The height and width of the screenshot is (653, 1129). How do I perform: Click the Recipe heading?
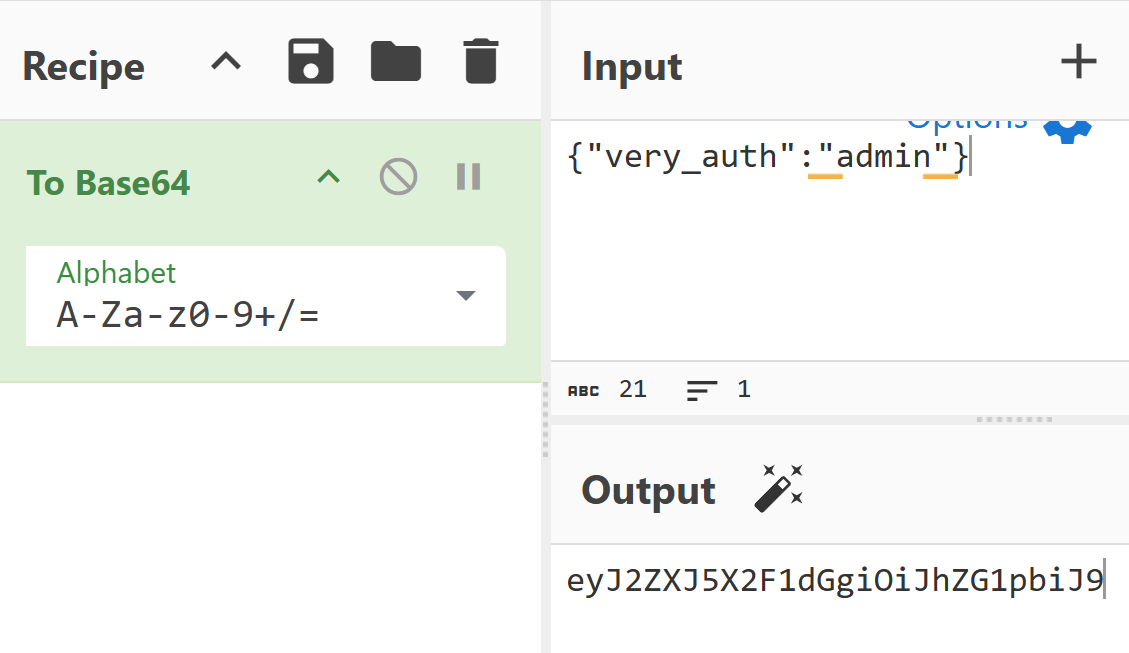pos(84,67)
